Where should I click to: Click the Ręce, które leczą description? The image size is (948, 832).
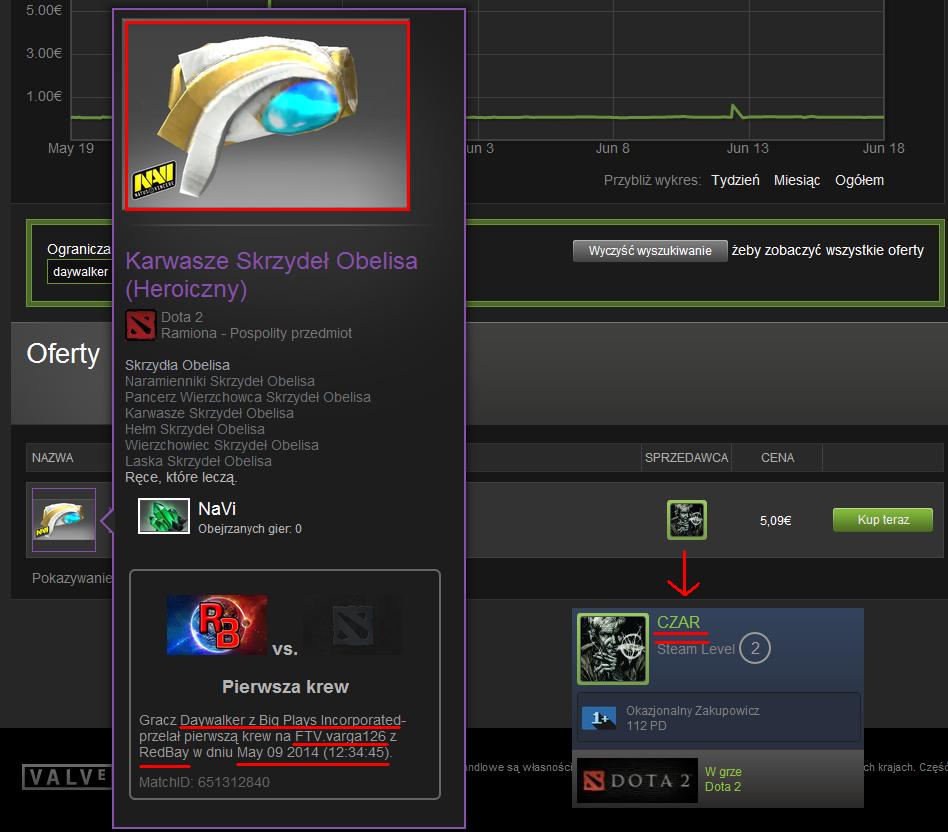[x=181, y=478]
